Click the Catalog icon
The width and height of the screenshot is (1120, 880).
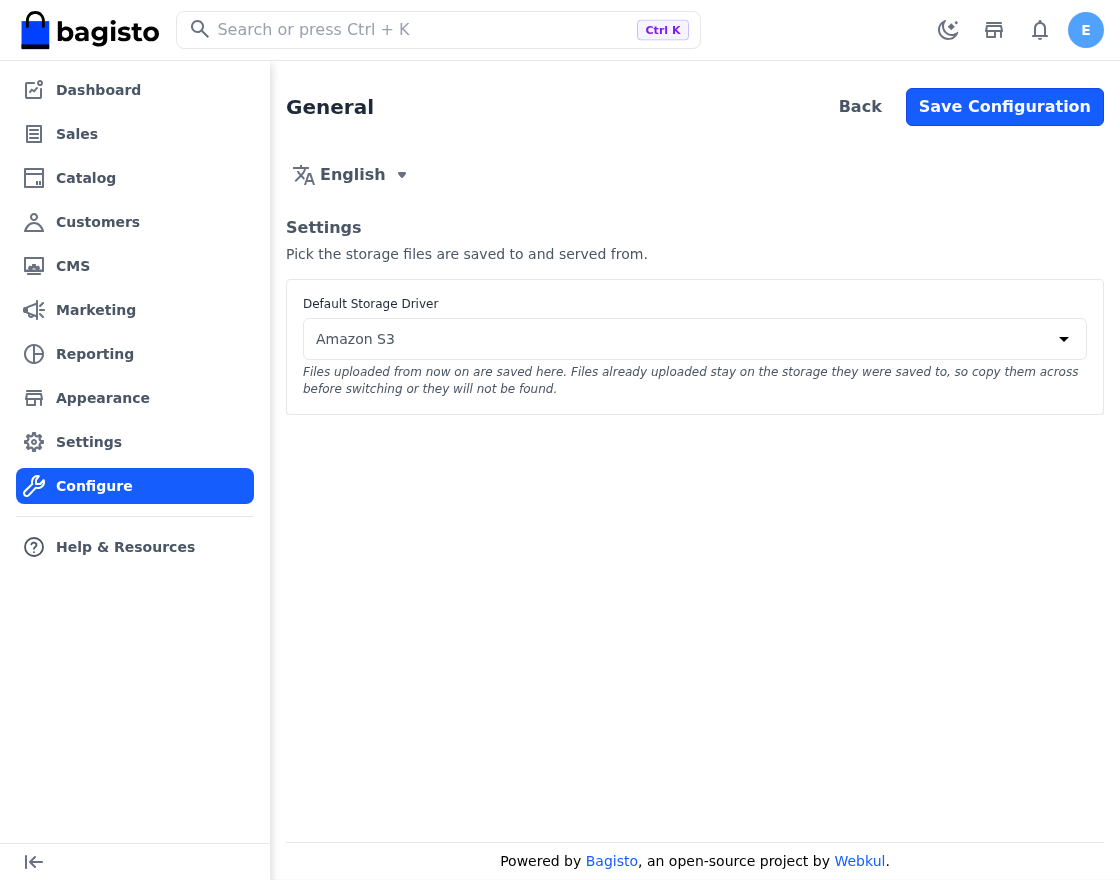pos(34,178)
